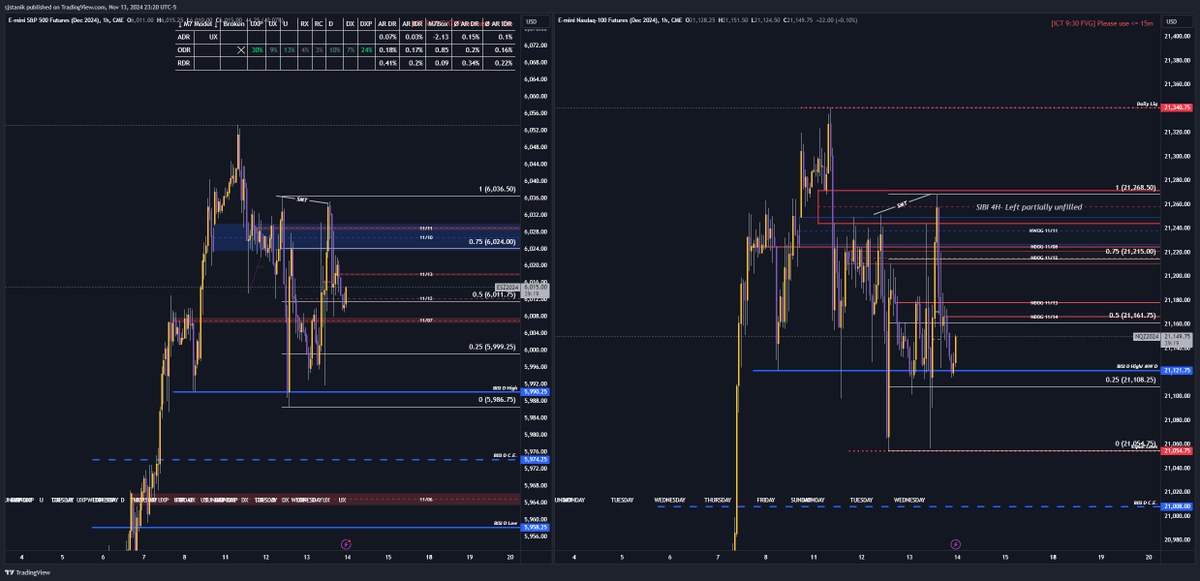Select the SIBI 4H- Left partially unfilled note

[1029, 206]
